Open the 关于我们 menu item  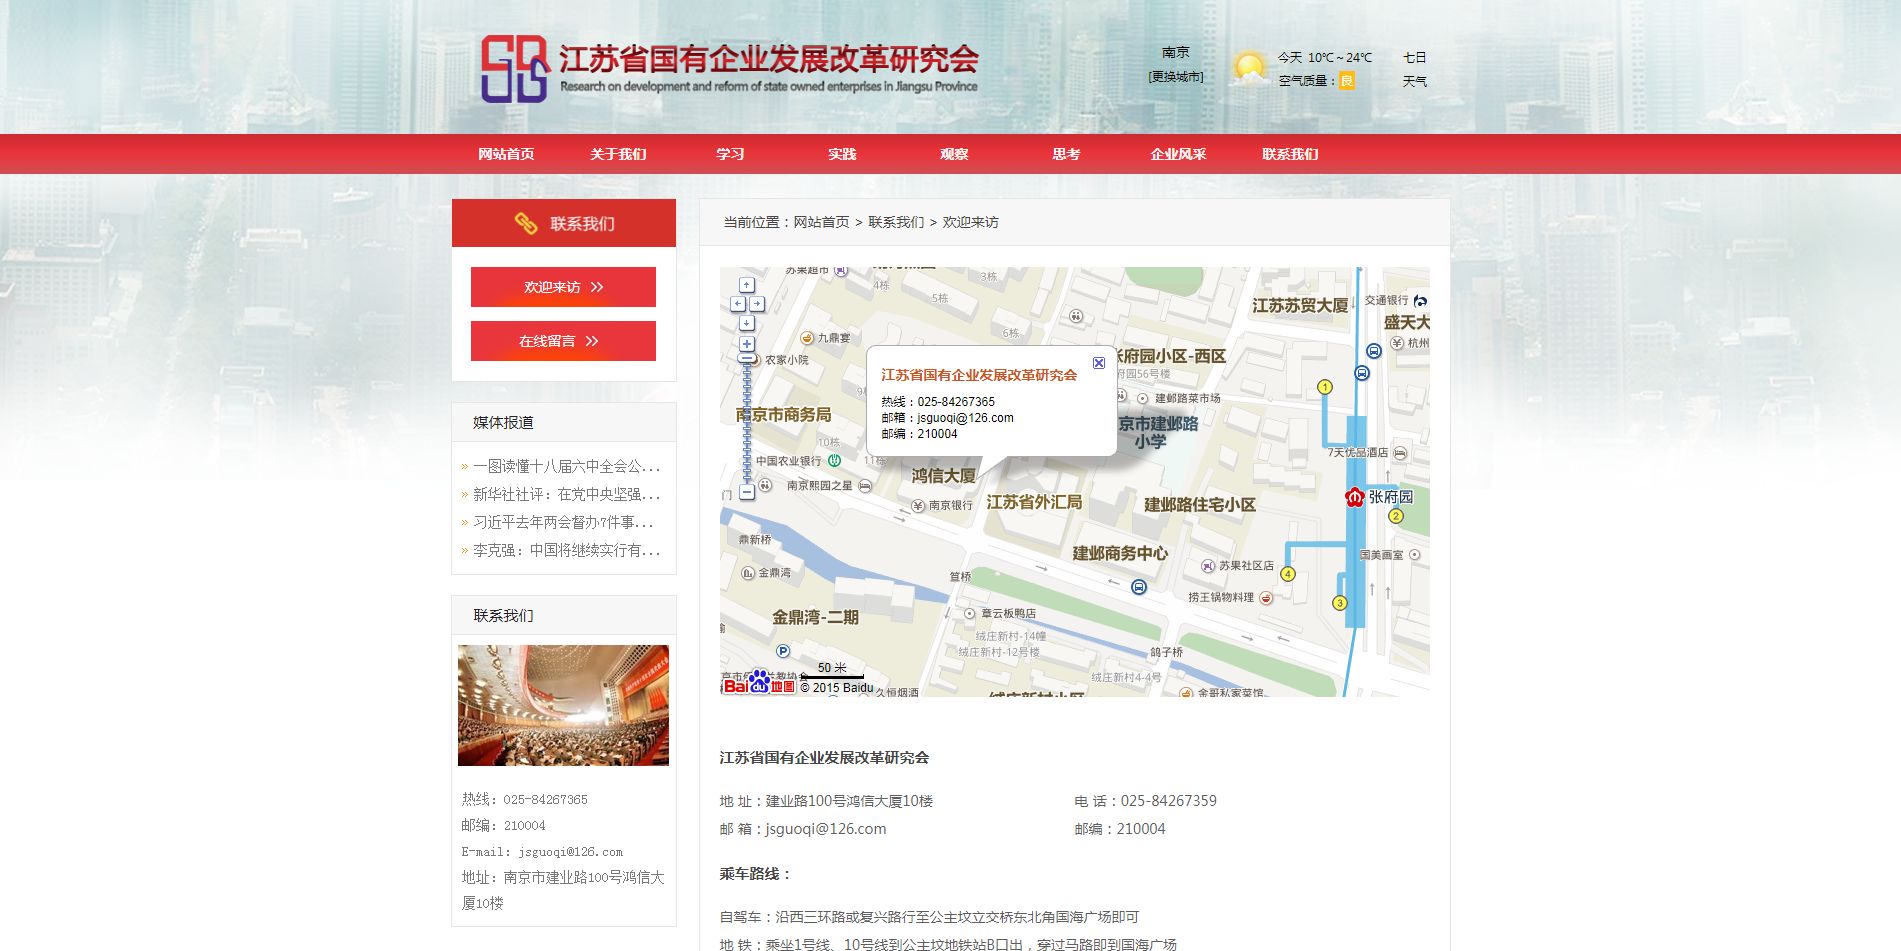pos(618,154)
